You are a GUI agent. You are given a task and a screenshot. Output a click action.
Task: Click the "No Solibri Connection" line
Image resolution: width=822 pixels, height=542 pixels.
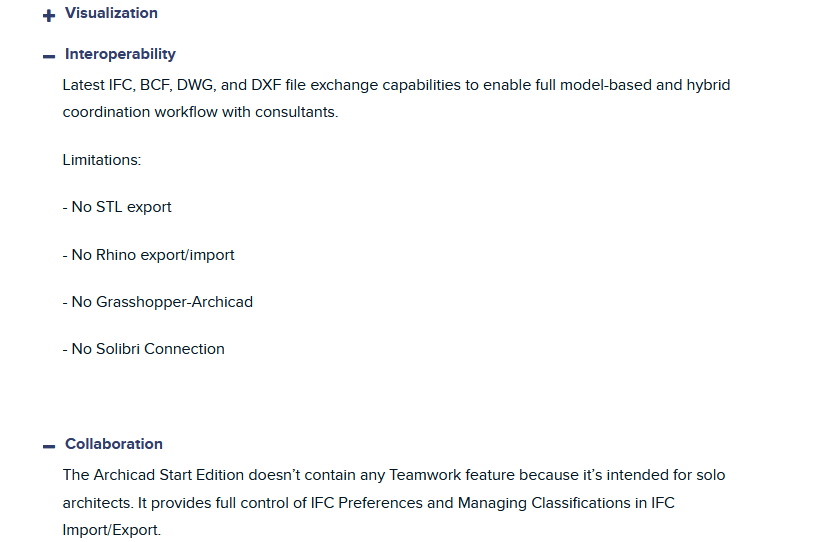click(x=143, y=349)
